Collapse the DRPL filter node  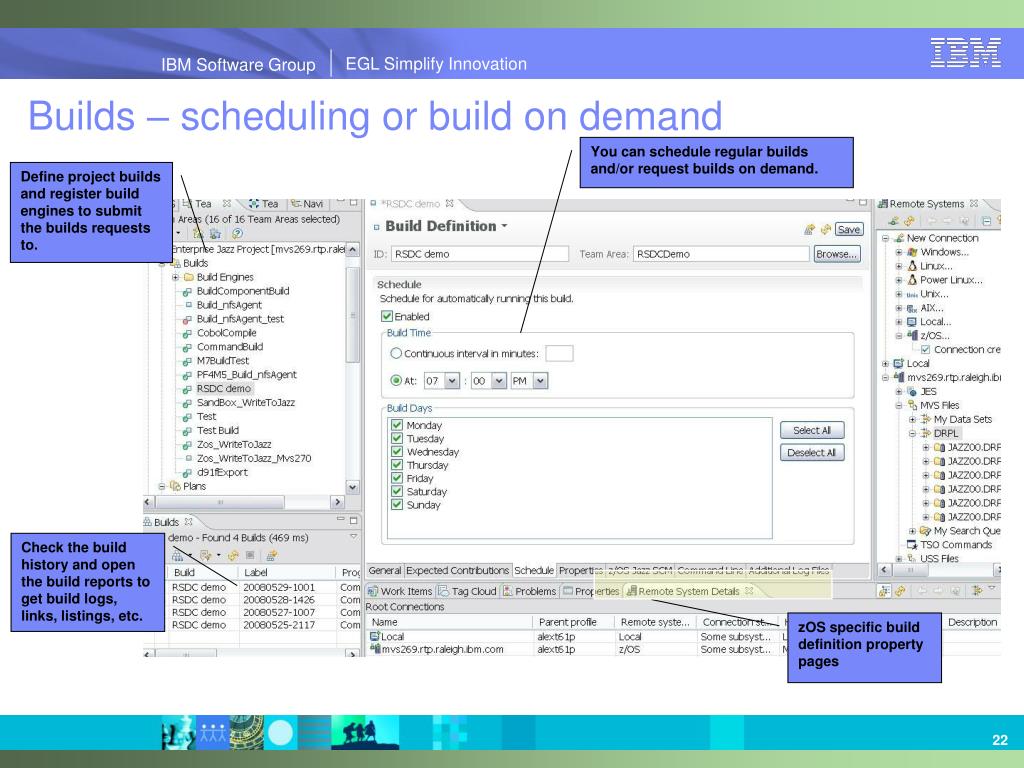[x=912, y=434]
